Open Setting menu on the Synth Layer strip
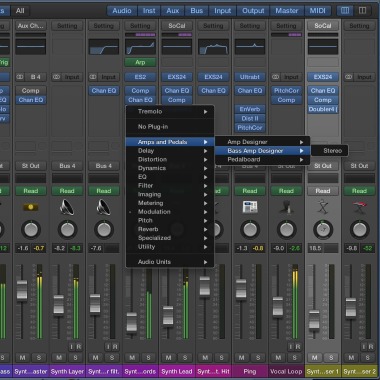Screen dimensions: 380x380 (67, 26)
